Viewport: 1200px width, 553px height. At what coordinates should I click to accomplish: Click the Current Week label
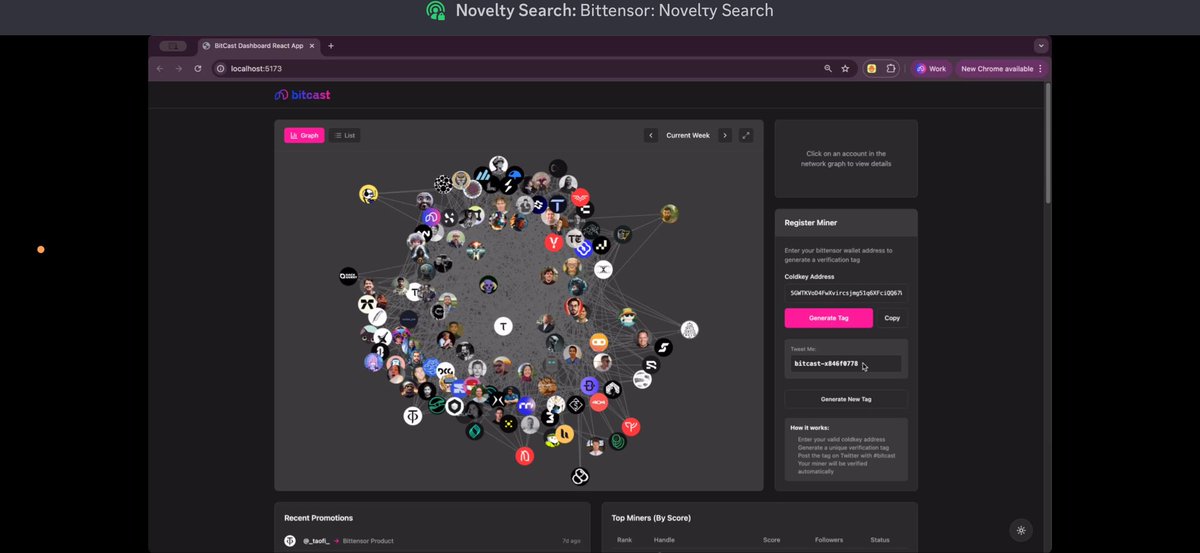pos(688,135)
